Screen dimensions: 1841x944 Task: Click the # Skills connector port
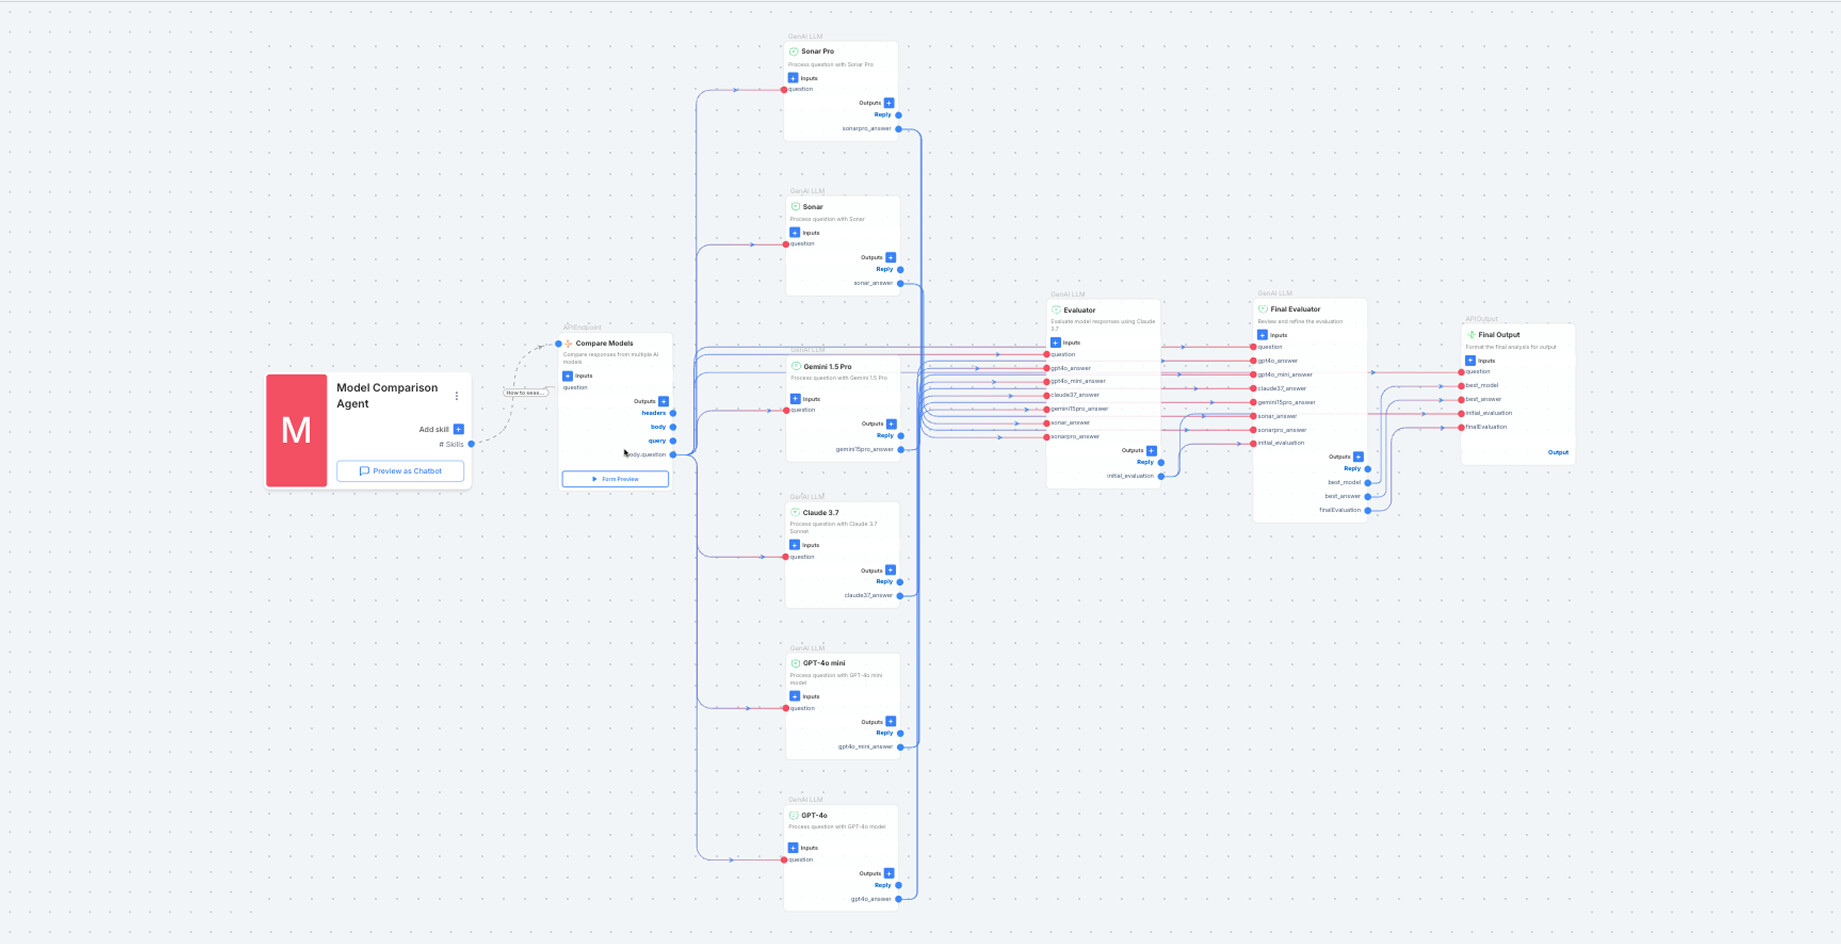(x=471, y=444)
